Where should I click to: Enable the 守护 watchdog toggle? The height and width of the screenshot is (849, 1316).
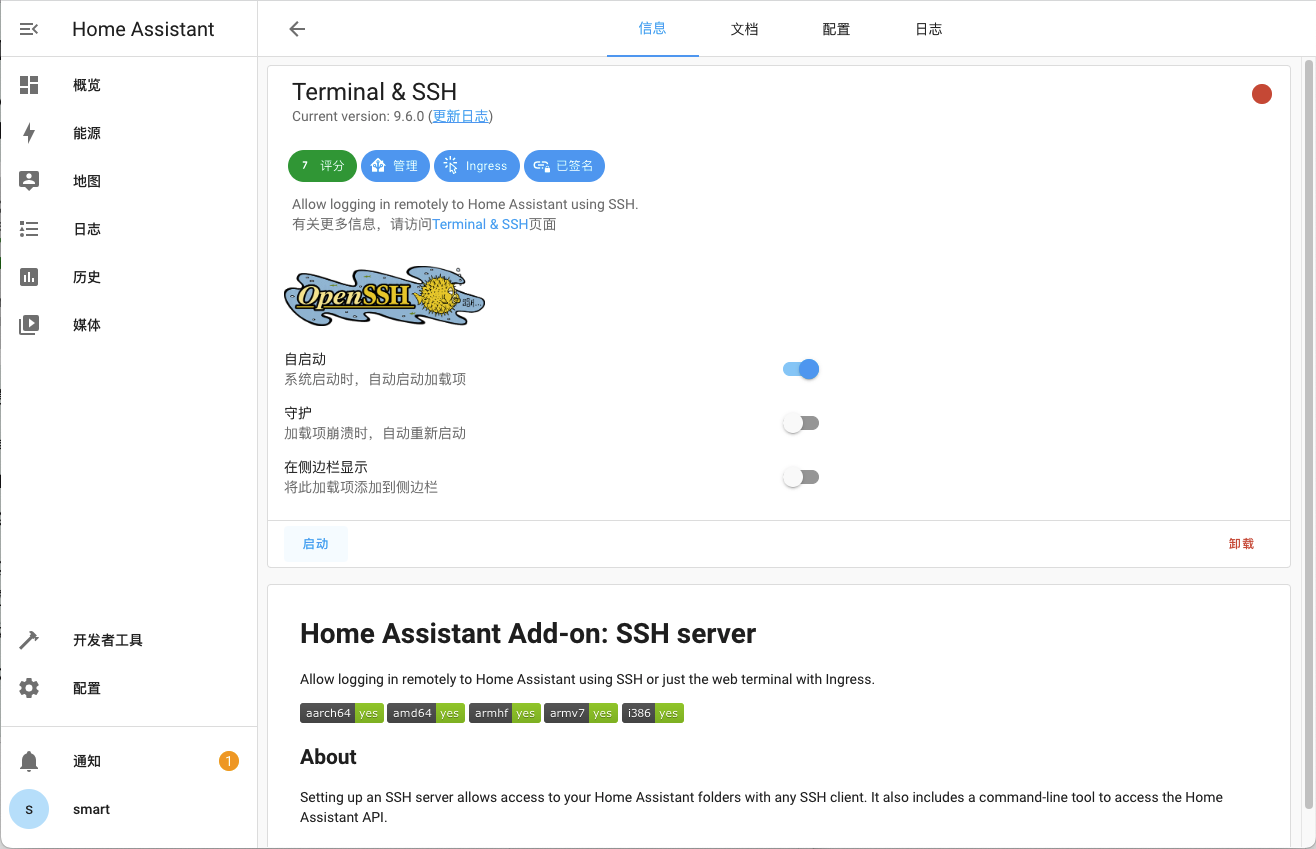[x=801, y=423]
